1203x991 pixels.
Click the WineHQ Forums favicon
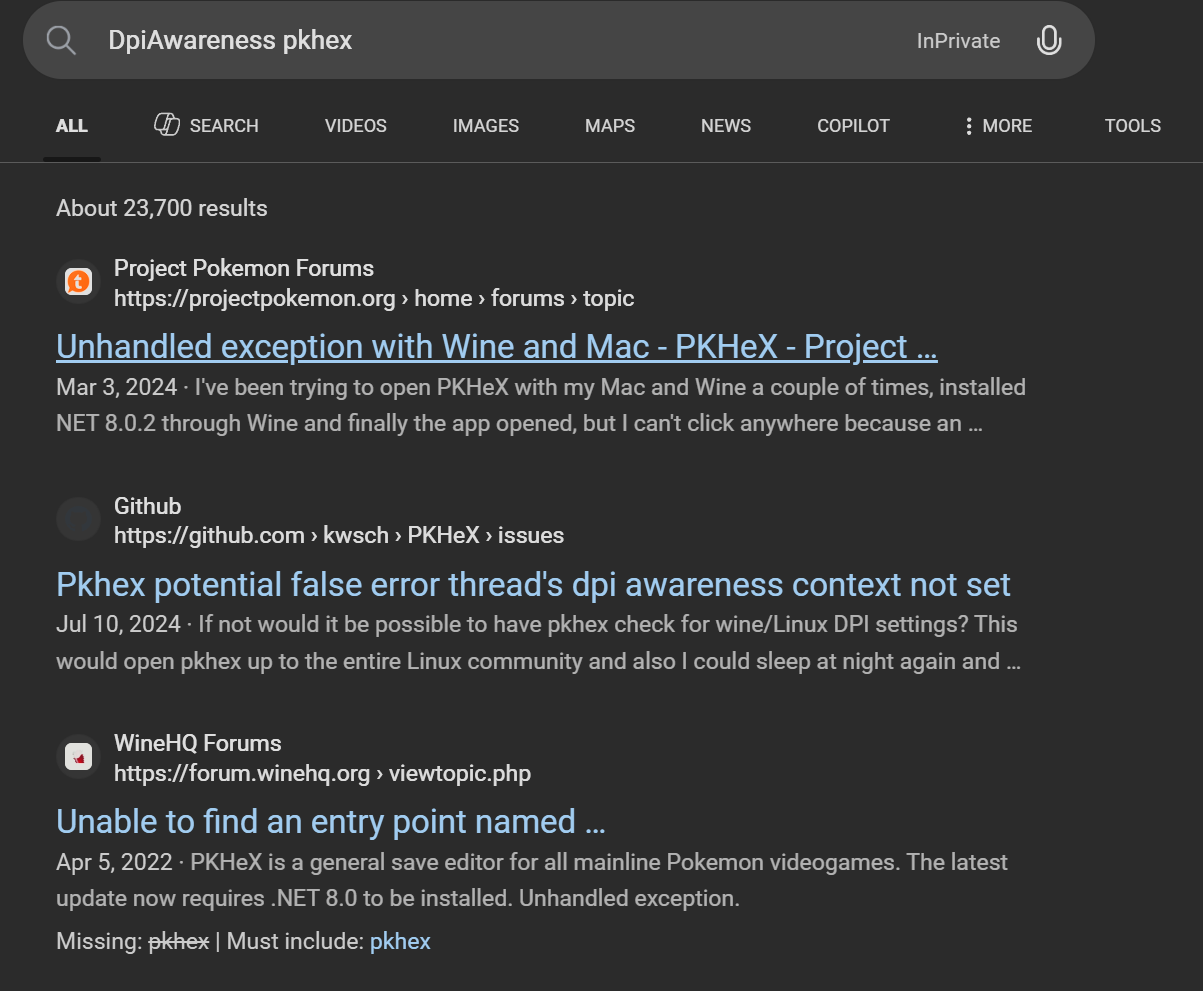pyautogui.click(x=78, y=757)
